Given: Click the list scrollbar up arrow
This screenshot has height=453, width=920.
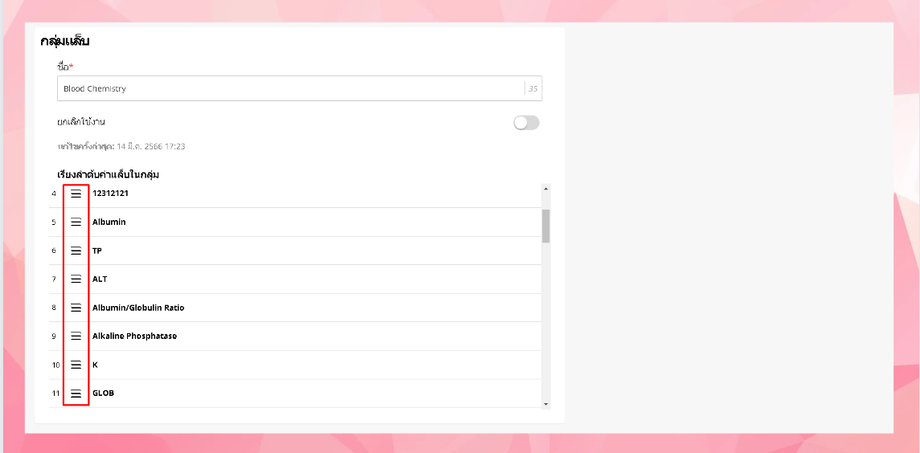Looking at the screenshot, I should point(546,190).
